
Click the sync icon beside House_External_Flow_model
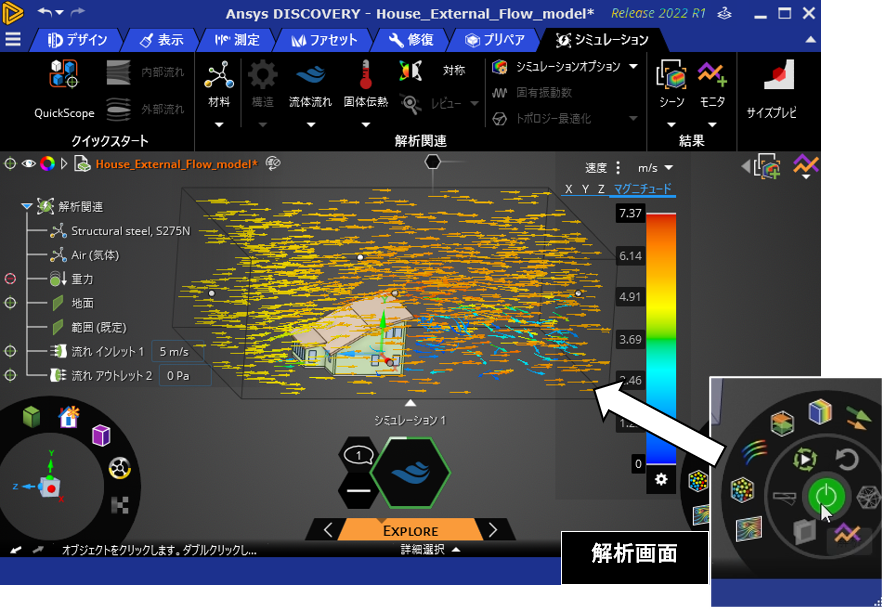point(273,164)
